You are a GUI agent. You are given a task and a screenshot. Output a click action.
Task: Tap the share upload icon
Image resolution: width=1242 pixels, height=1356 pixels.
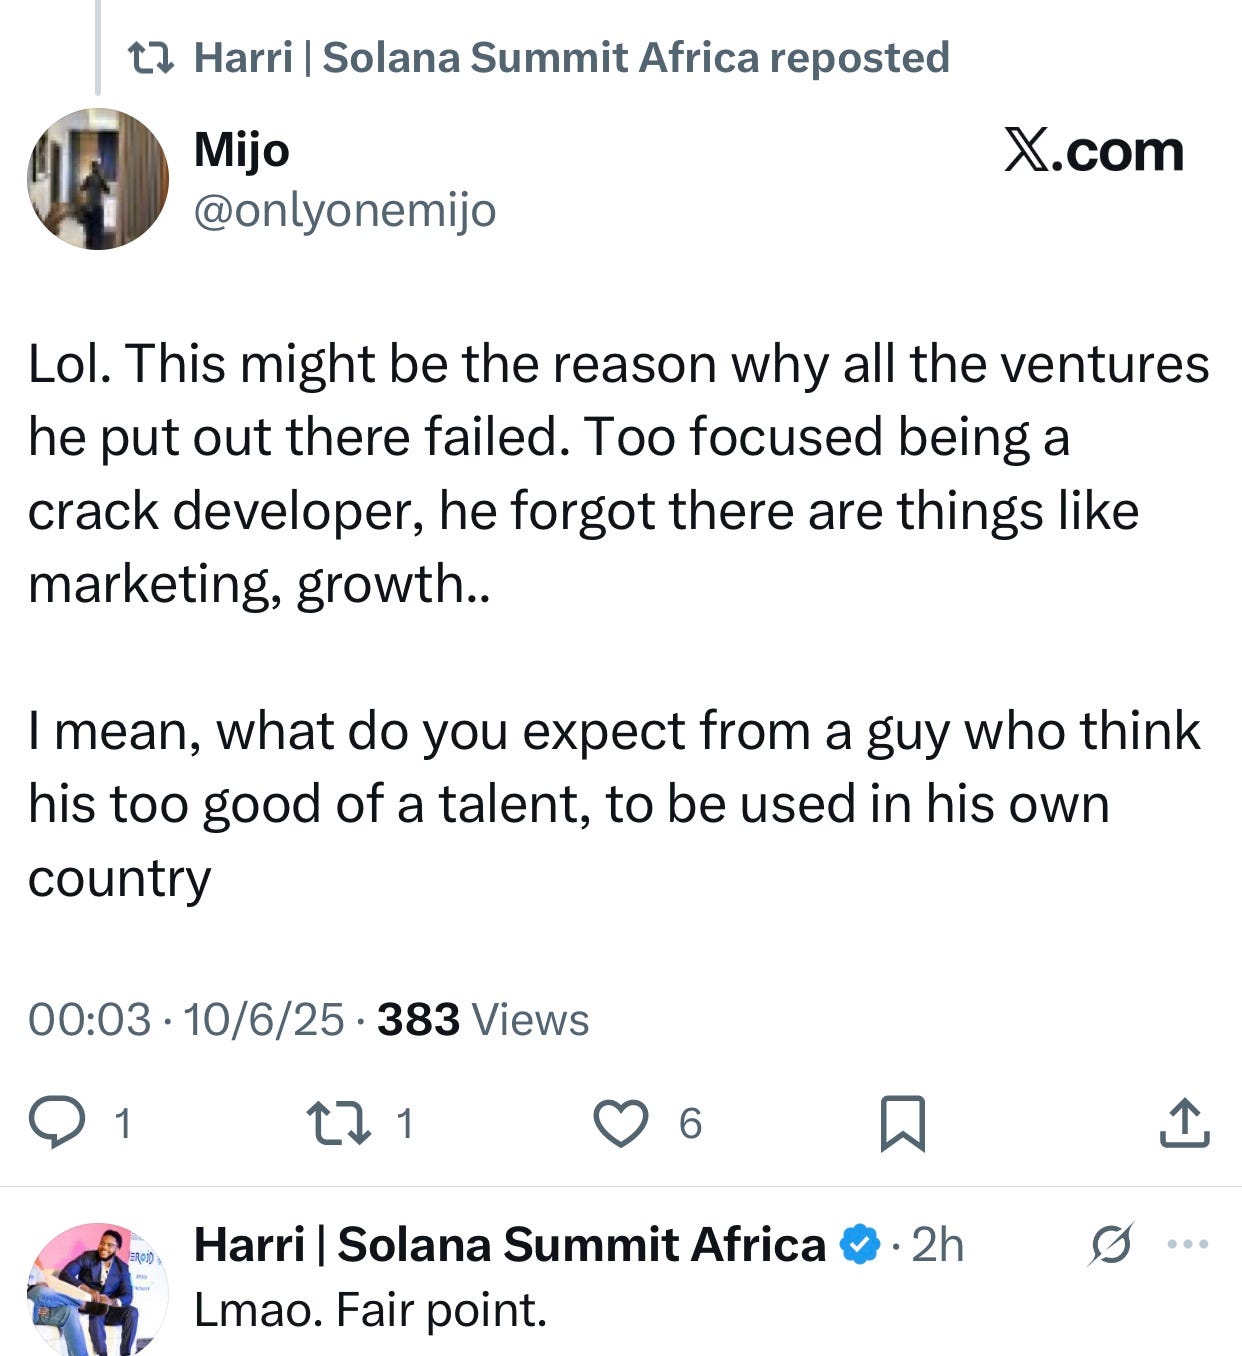(1185, 1122)
